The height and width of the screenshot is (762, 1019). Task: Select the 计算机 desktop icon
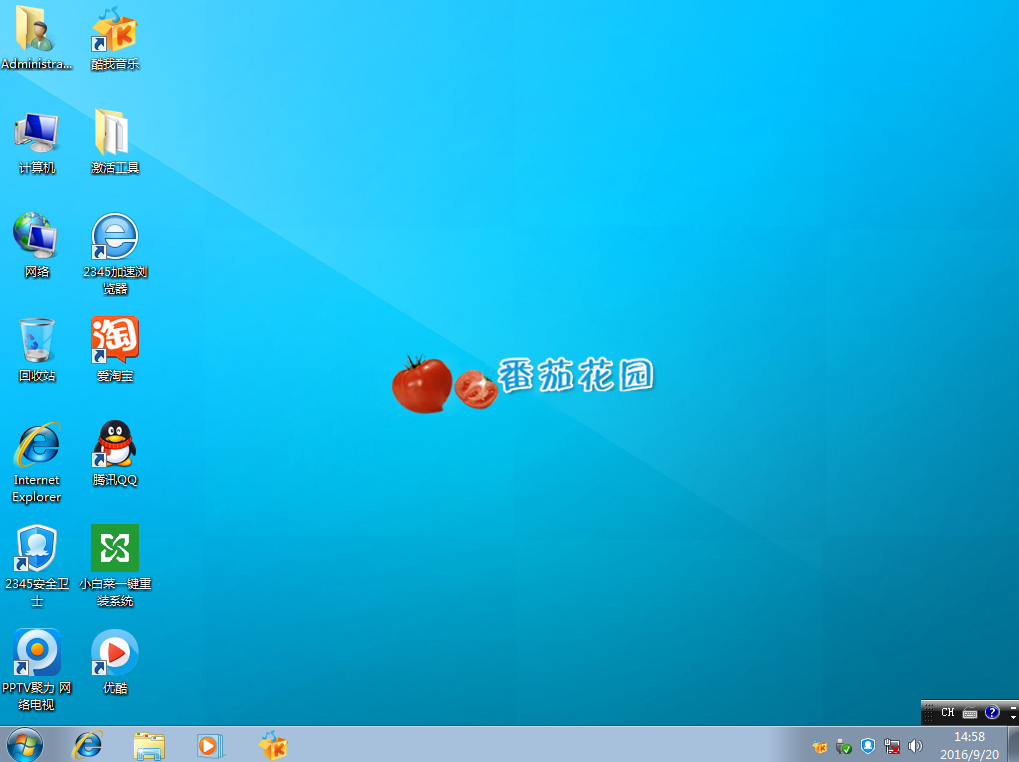click(36, 142)
